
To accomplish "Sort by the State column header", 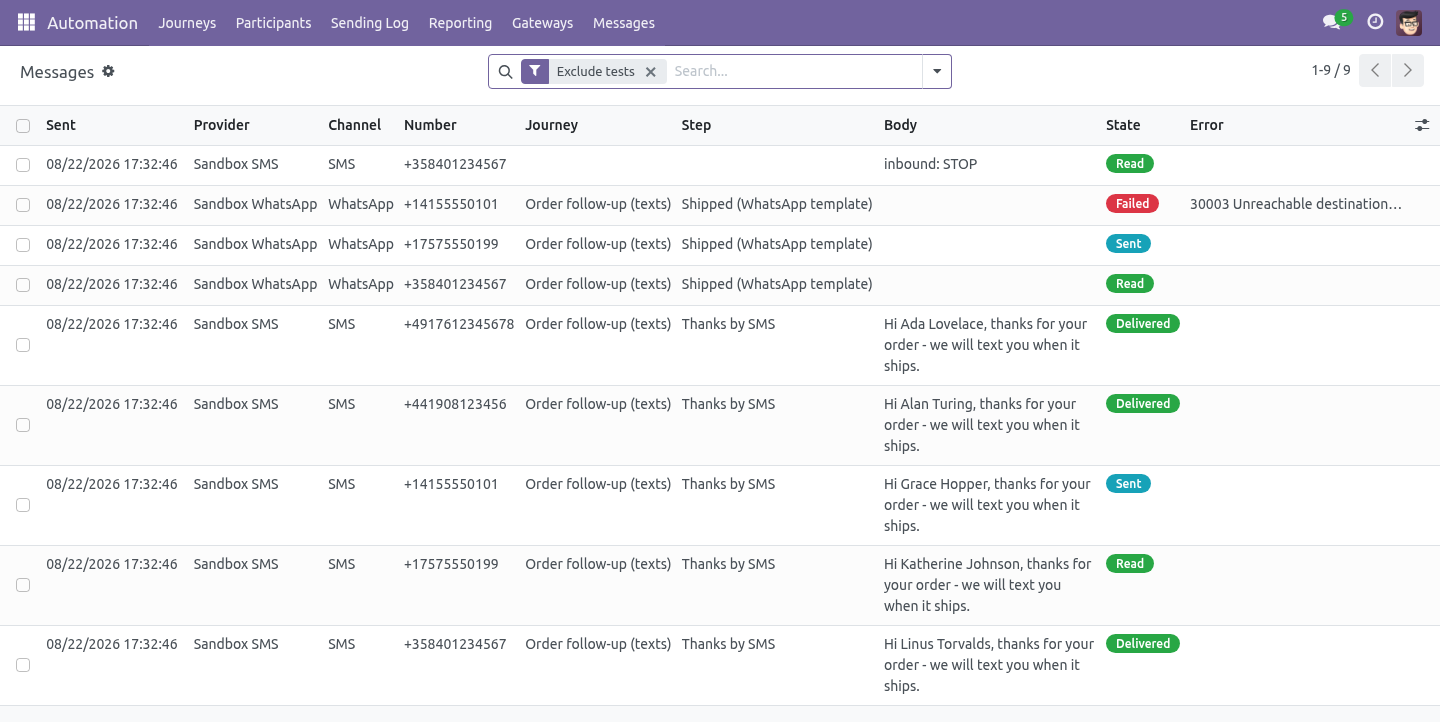I will [1123, 125].
